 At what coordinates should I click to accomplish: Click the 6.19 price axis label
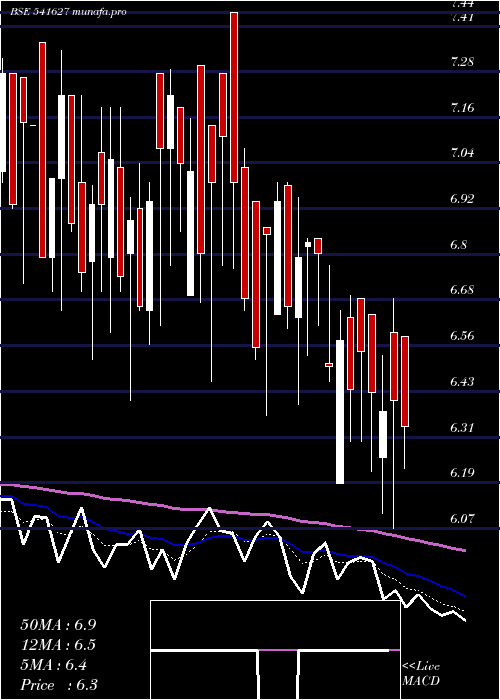point(462,473)
